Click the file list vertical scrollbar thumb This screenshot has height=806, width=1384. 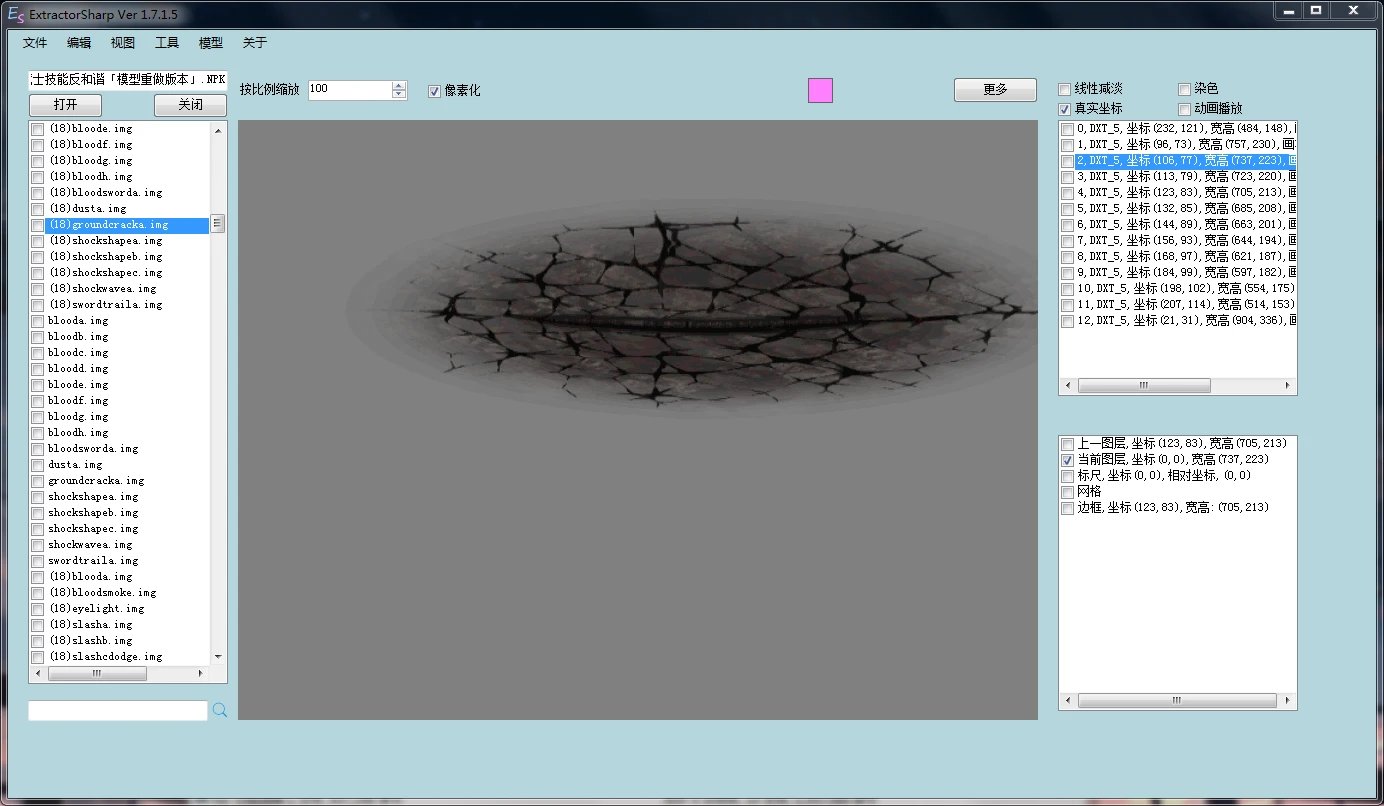[219, 223]
